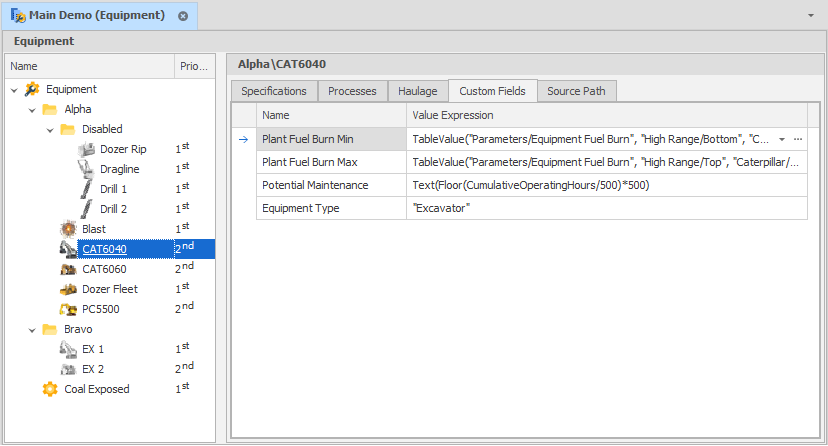
Task: Switch to the Specifications tab
Action: (274, 91)
